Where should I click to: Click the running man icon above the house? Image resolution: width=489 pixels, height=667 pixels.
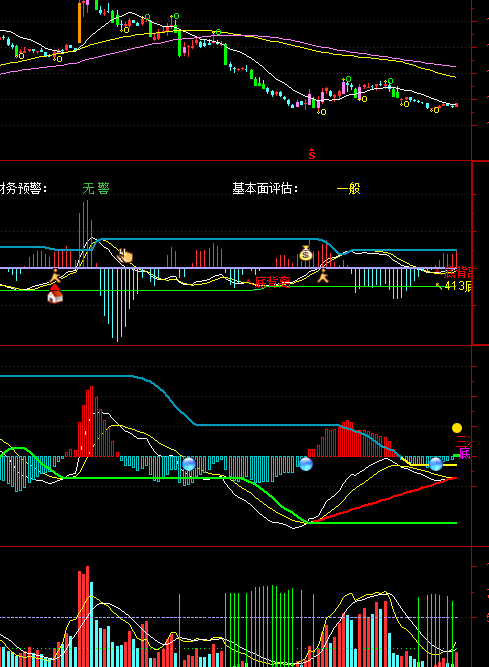(55, 276)
